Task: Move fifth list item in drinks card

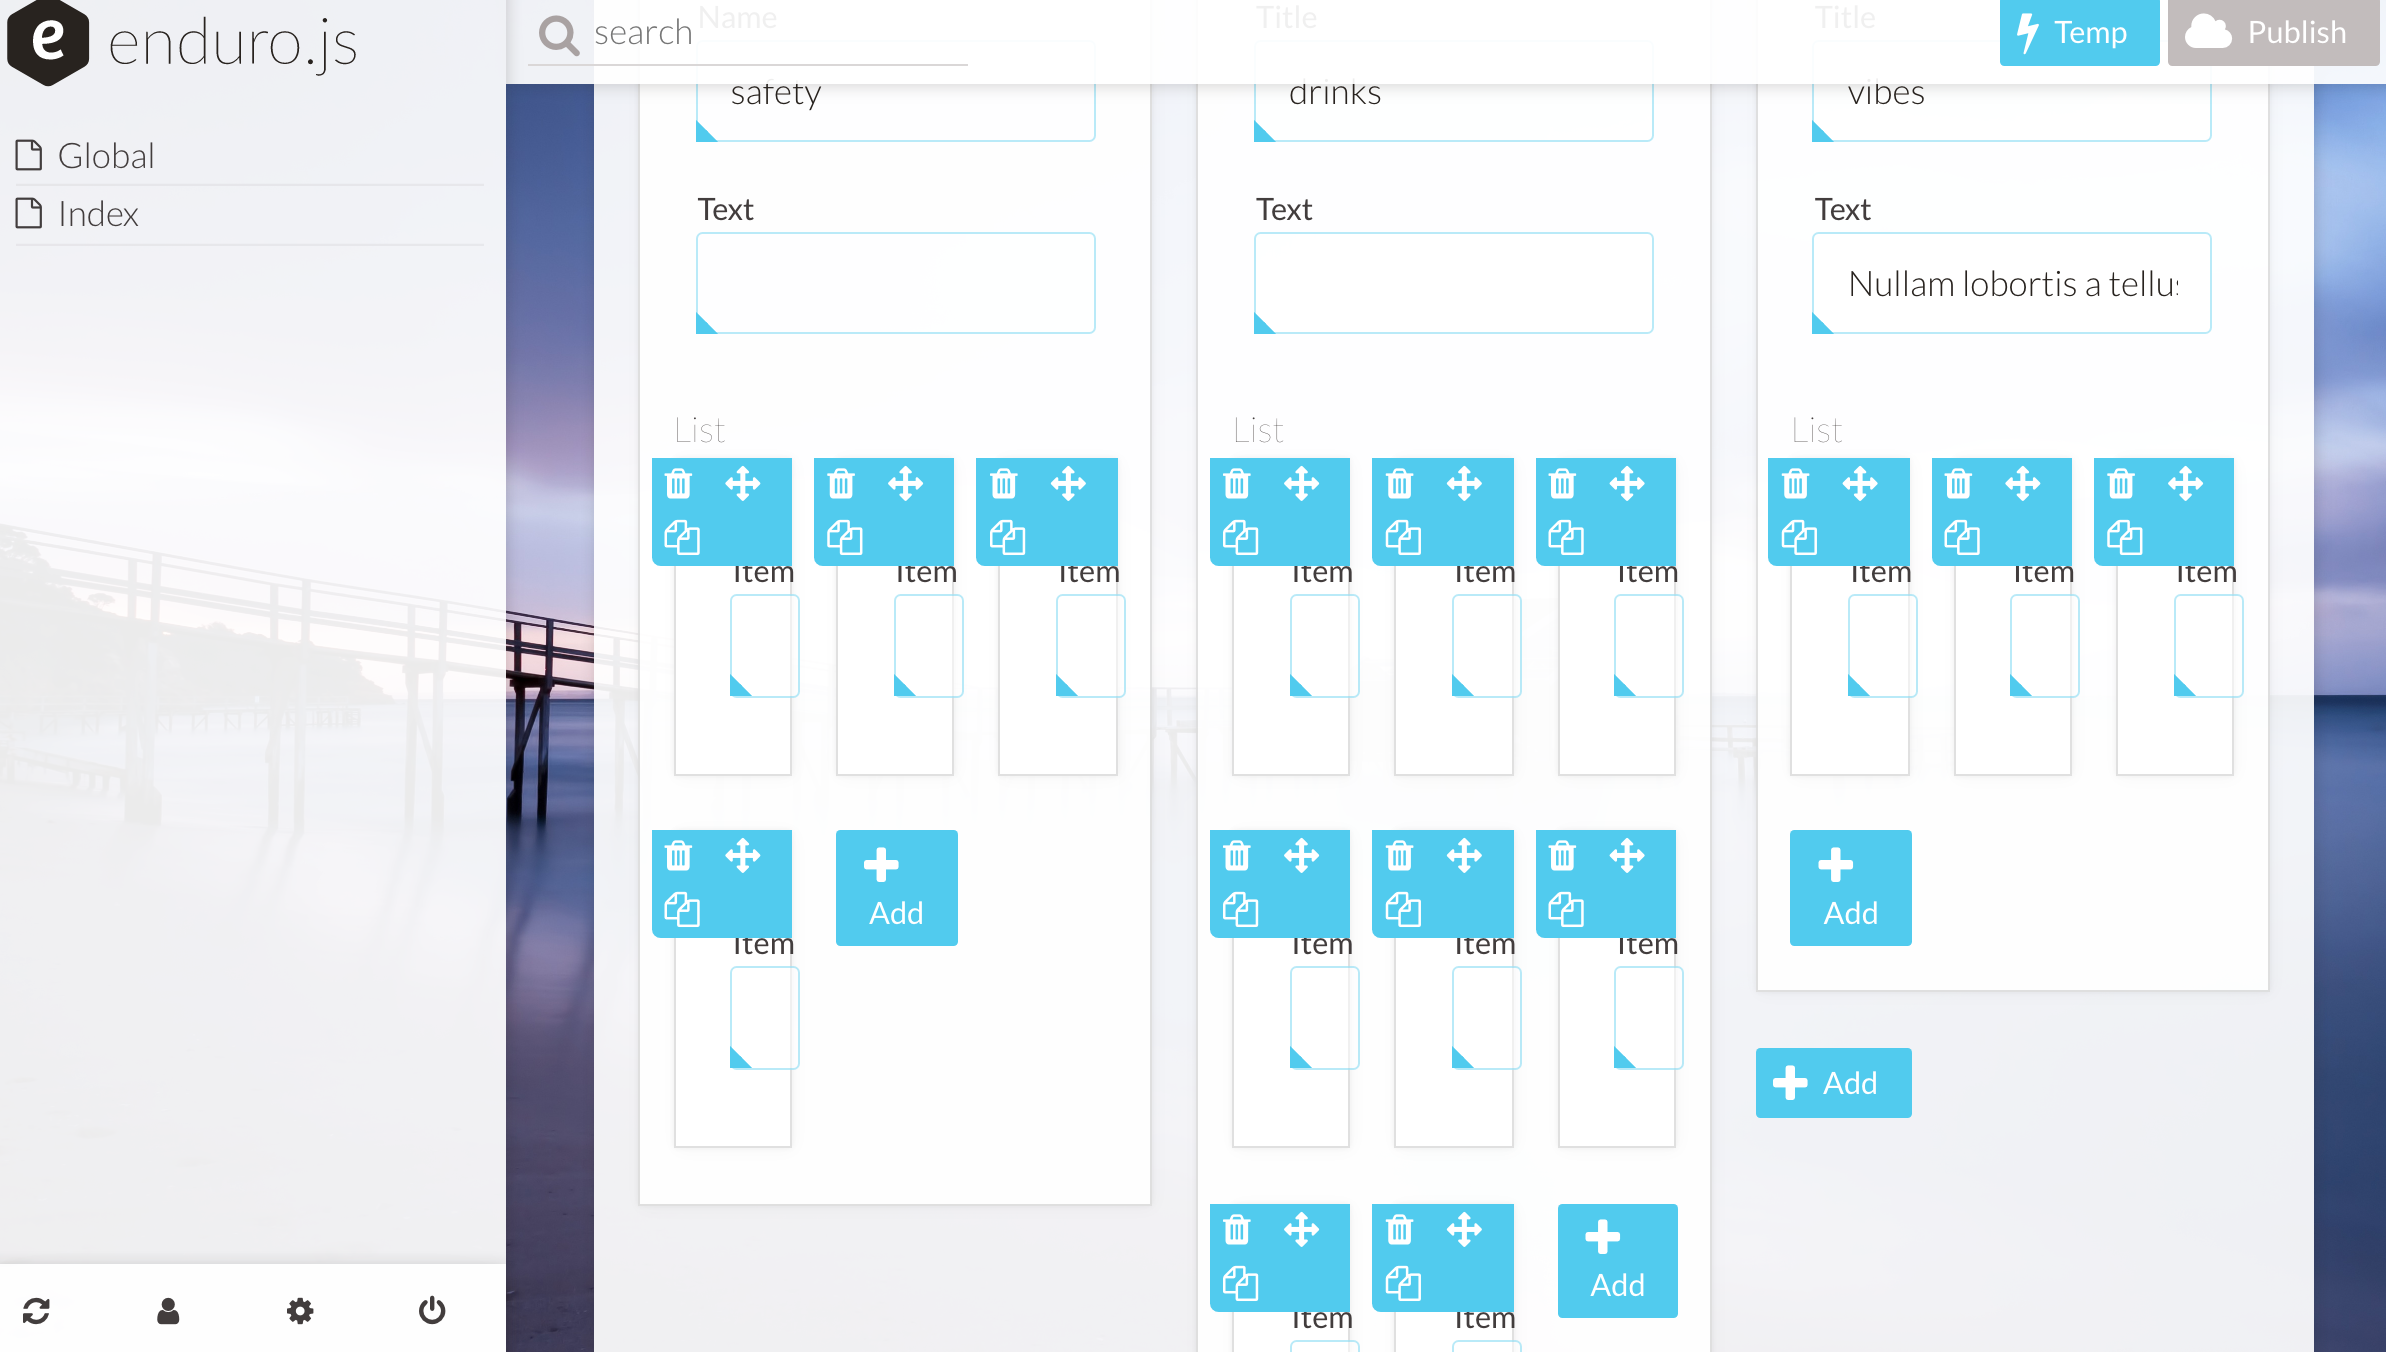Action: point(1465,856)
